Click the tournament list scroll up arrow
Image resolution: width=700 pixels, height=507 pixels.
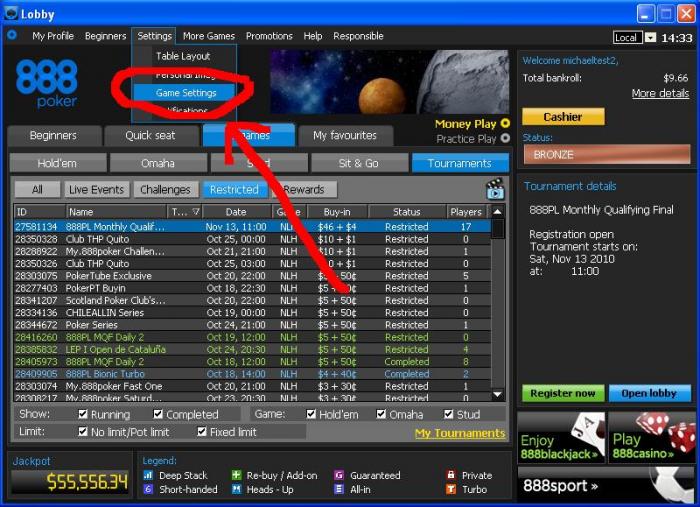(497, 212)
